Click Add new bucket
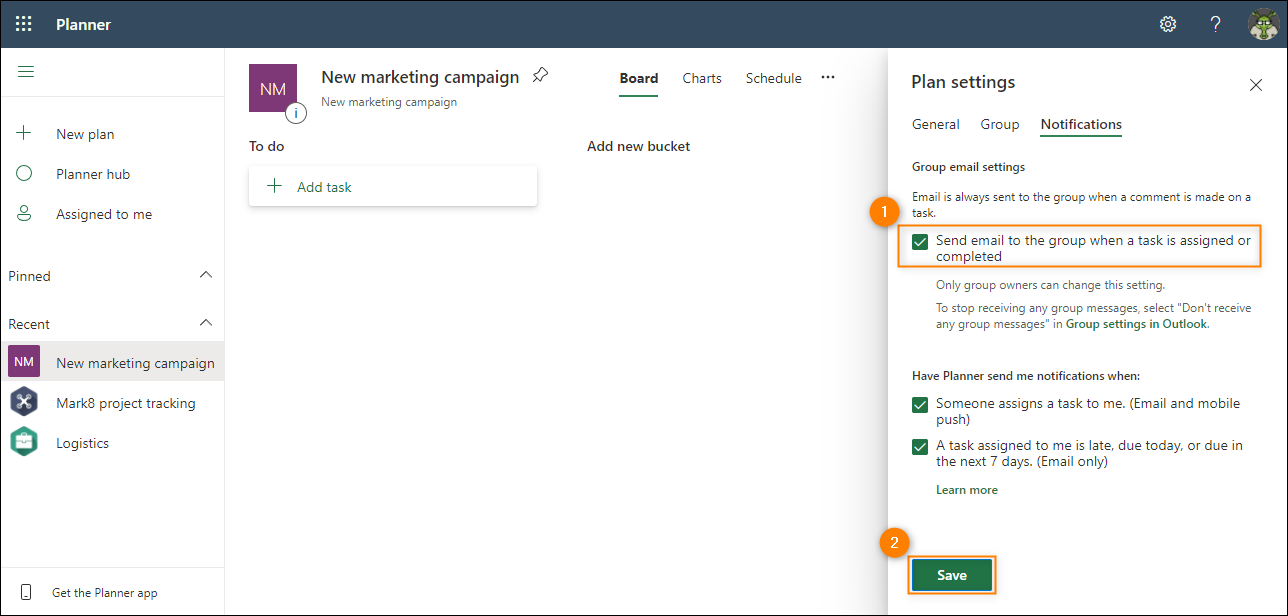 click(639, 146)
